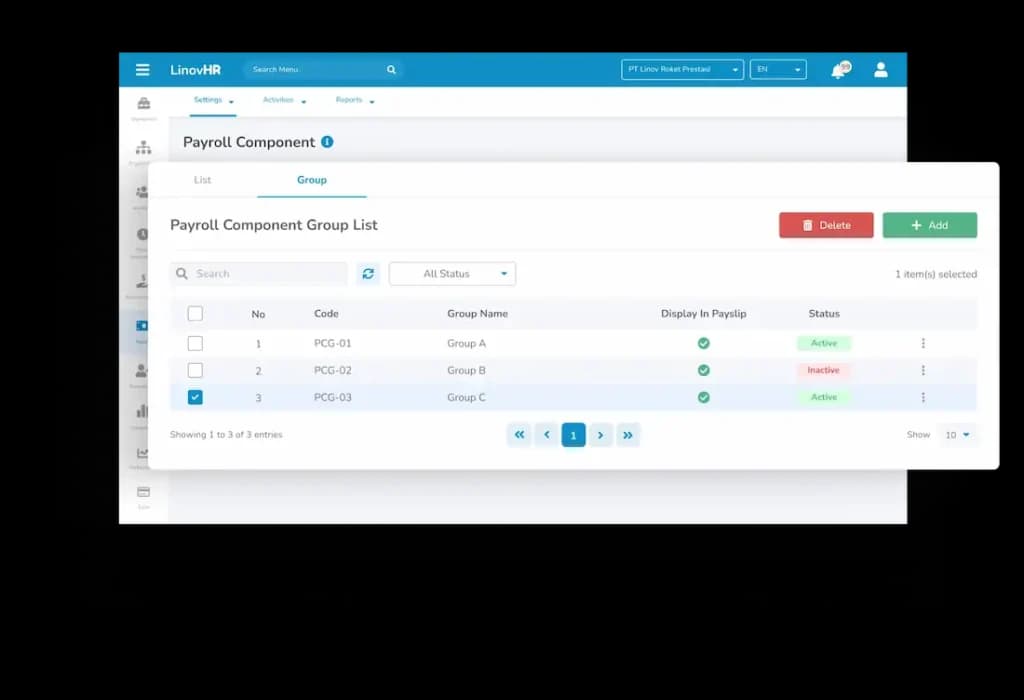Open the three-dot menu for Group B
This screenshot has width=1024, height=700.
coord(923,370)
